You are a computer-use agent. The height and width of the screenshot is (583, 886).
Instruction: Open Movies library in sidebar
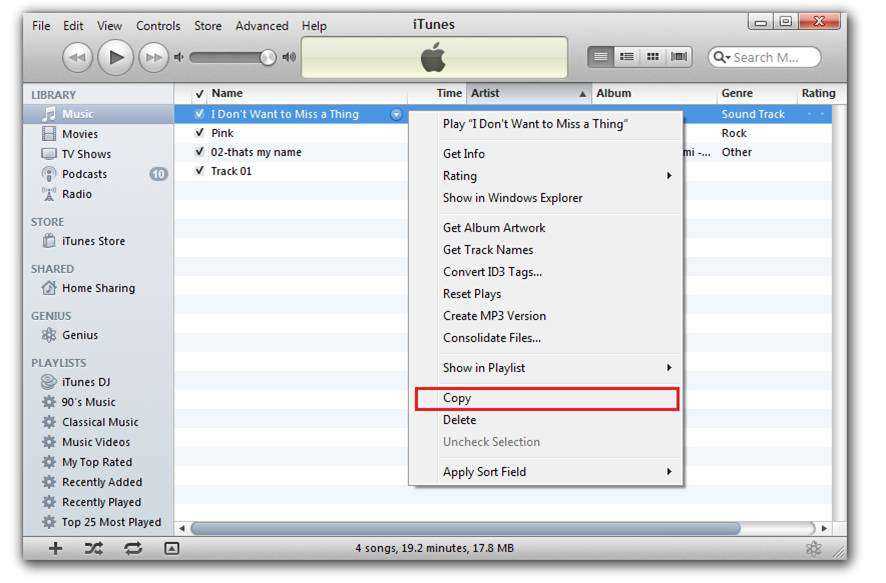[98, 134]
